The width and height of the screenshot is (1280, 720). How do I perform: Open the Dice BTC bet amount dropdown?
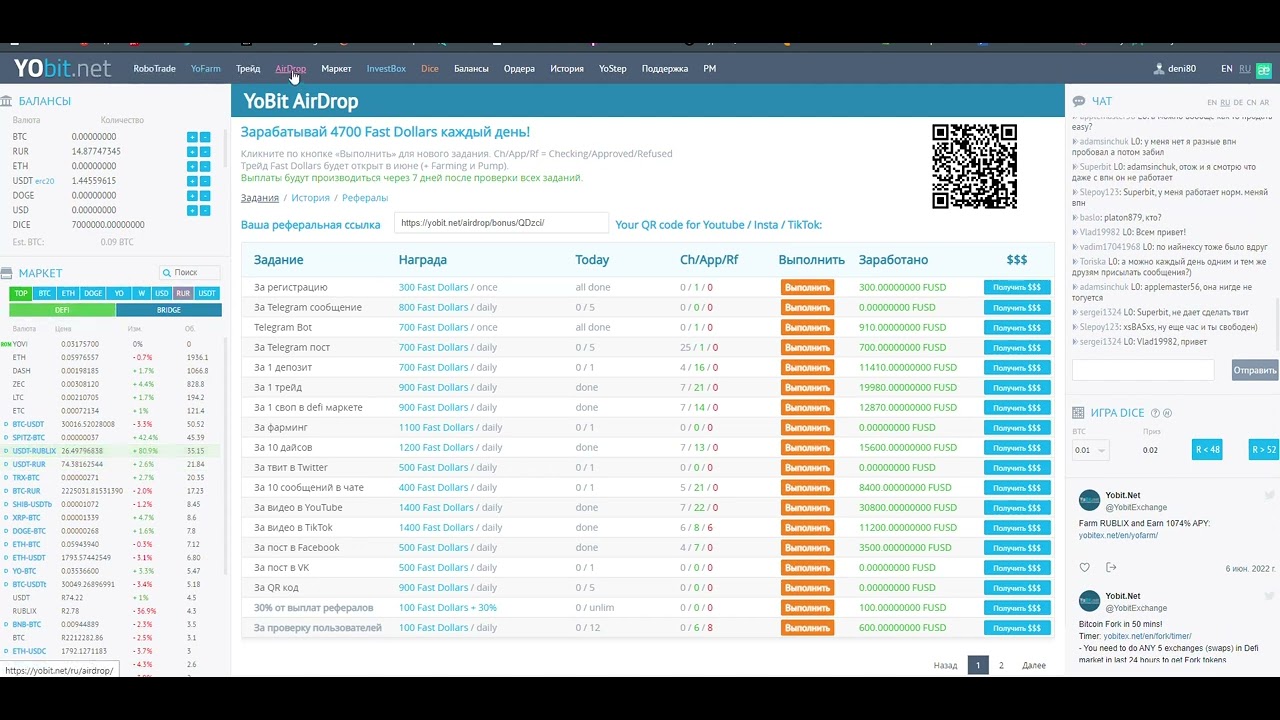tap(1090, 450)
